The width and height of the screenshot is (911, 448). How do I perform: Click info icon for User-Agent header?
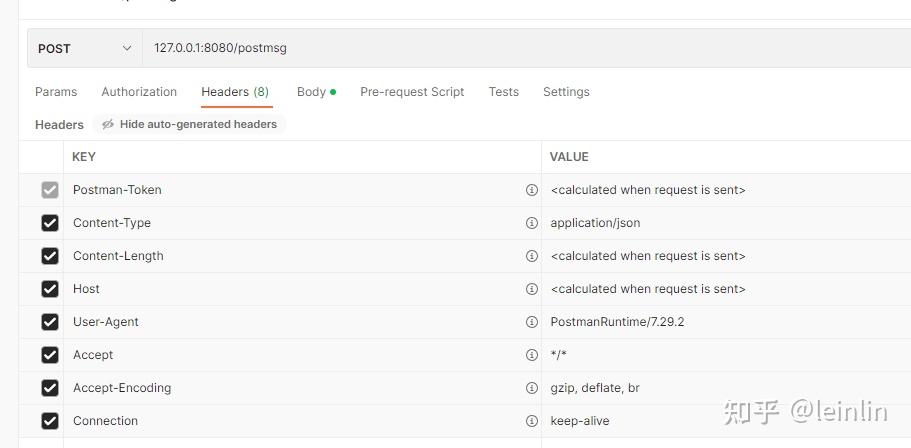pyautogui.click(x=532, y=322)
